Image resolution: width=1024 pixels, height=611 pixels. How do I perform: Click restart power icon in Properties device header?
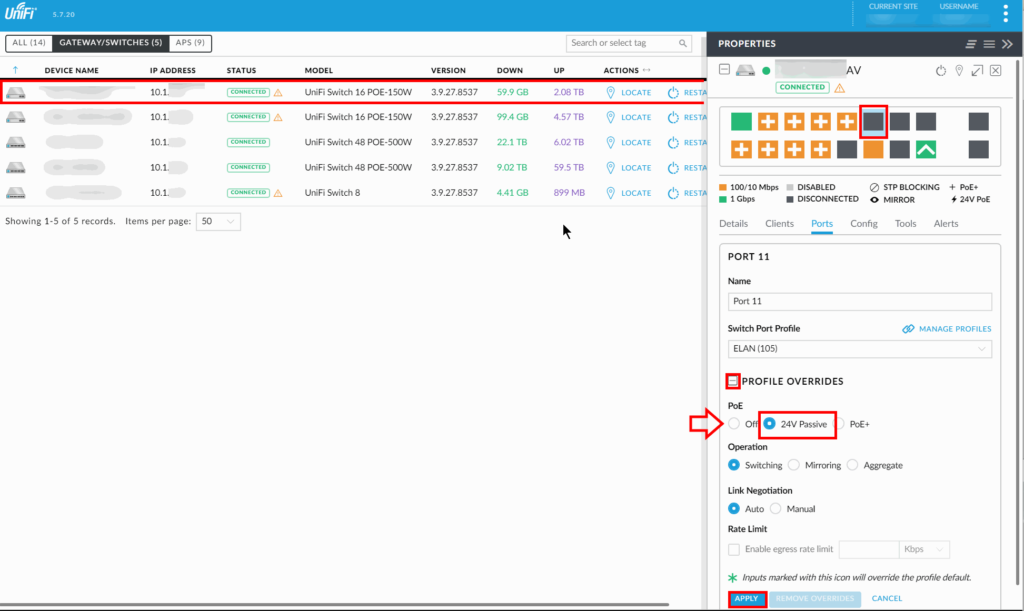pyautogui.click(x=940, y=70)
